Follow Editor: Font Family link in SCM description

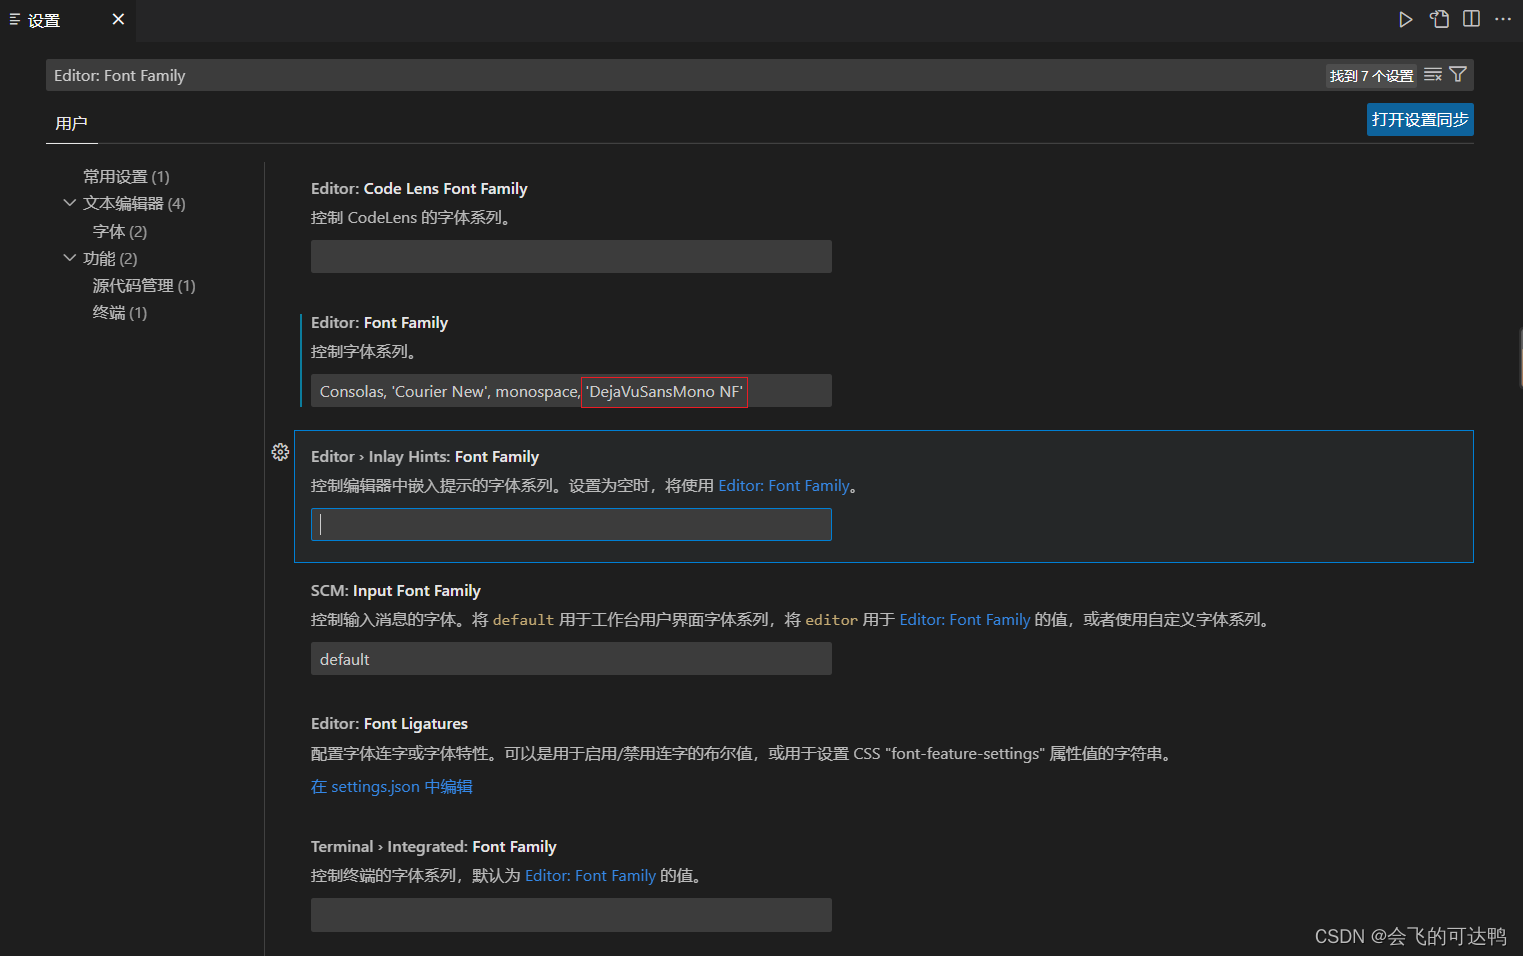(965, 620)
